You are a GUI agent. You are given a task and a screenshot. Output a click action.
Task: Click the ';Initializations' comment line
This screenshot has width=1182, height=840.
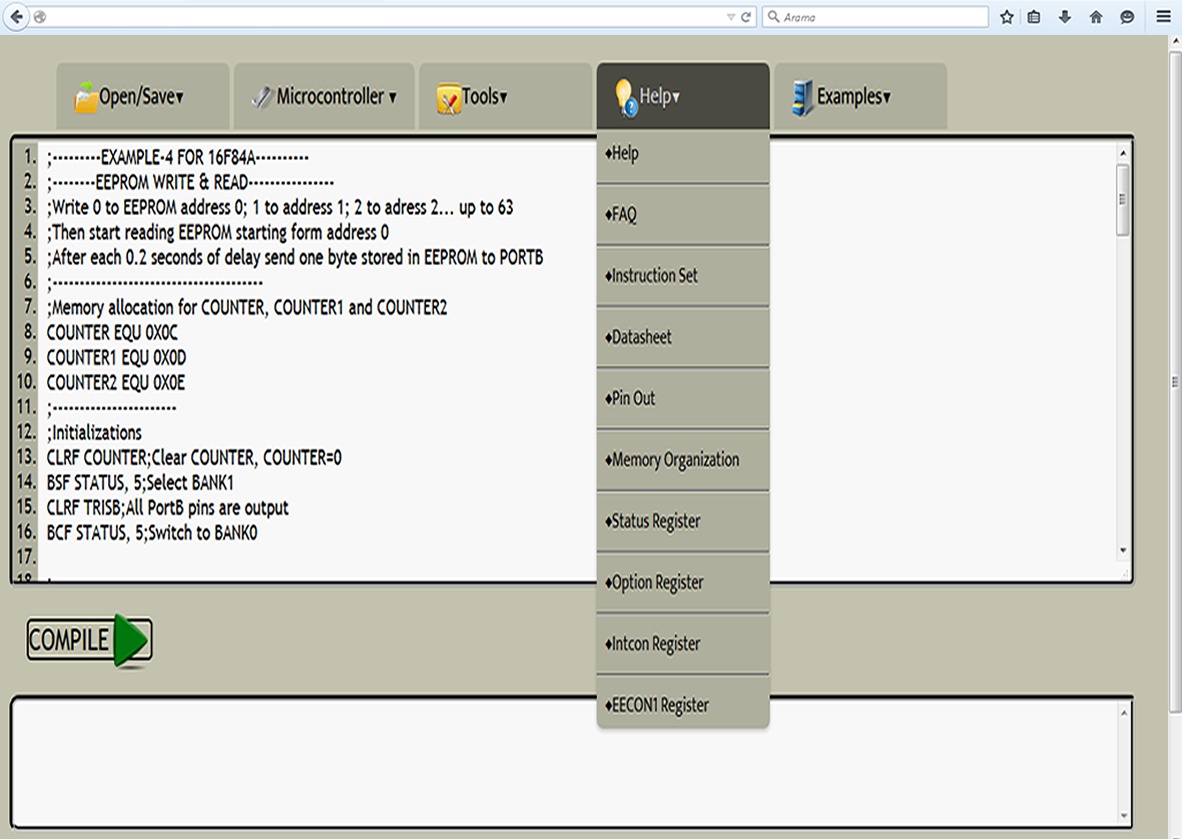click(x=94, y=433)
